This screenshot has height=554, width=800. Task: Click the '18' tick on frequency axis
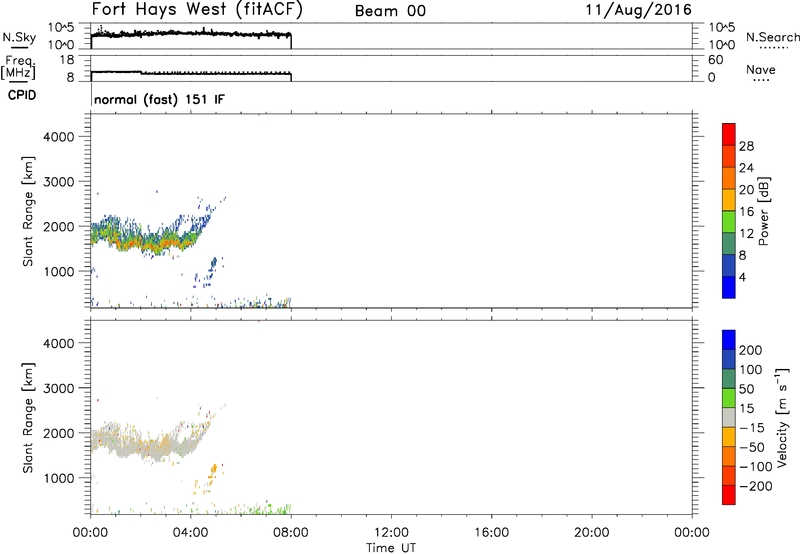pos(67,60)
